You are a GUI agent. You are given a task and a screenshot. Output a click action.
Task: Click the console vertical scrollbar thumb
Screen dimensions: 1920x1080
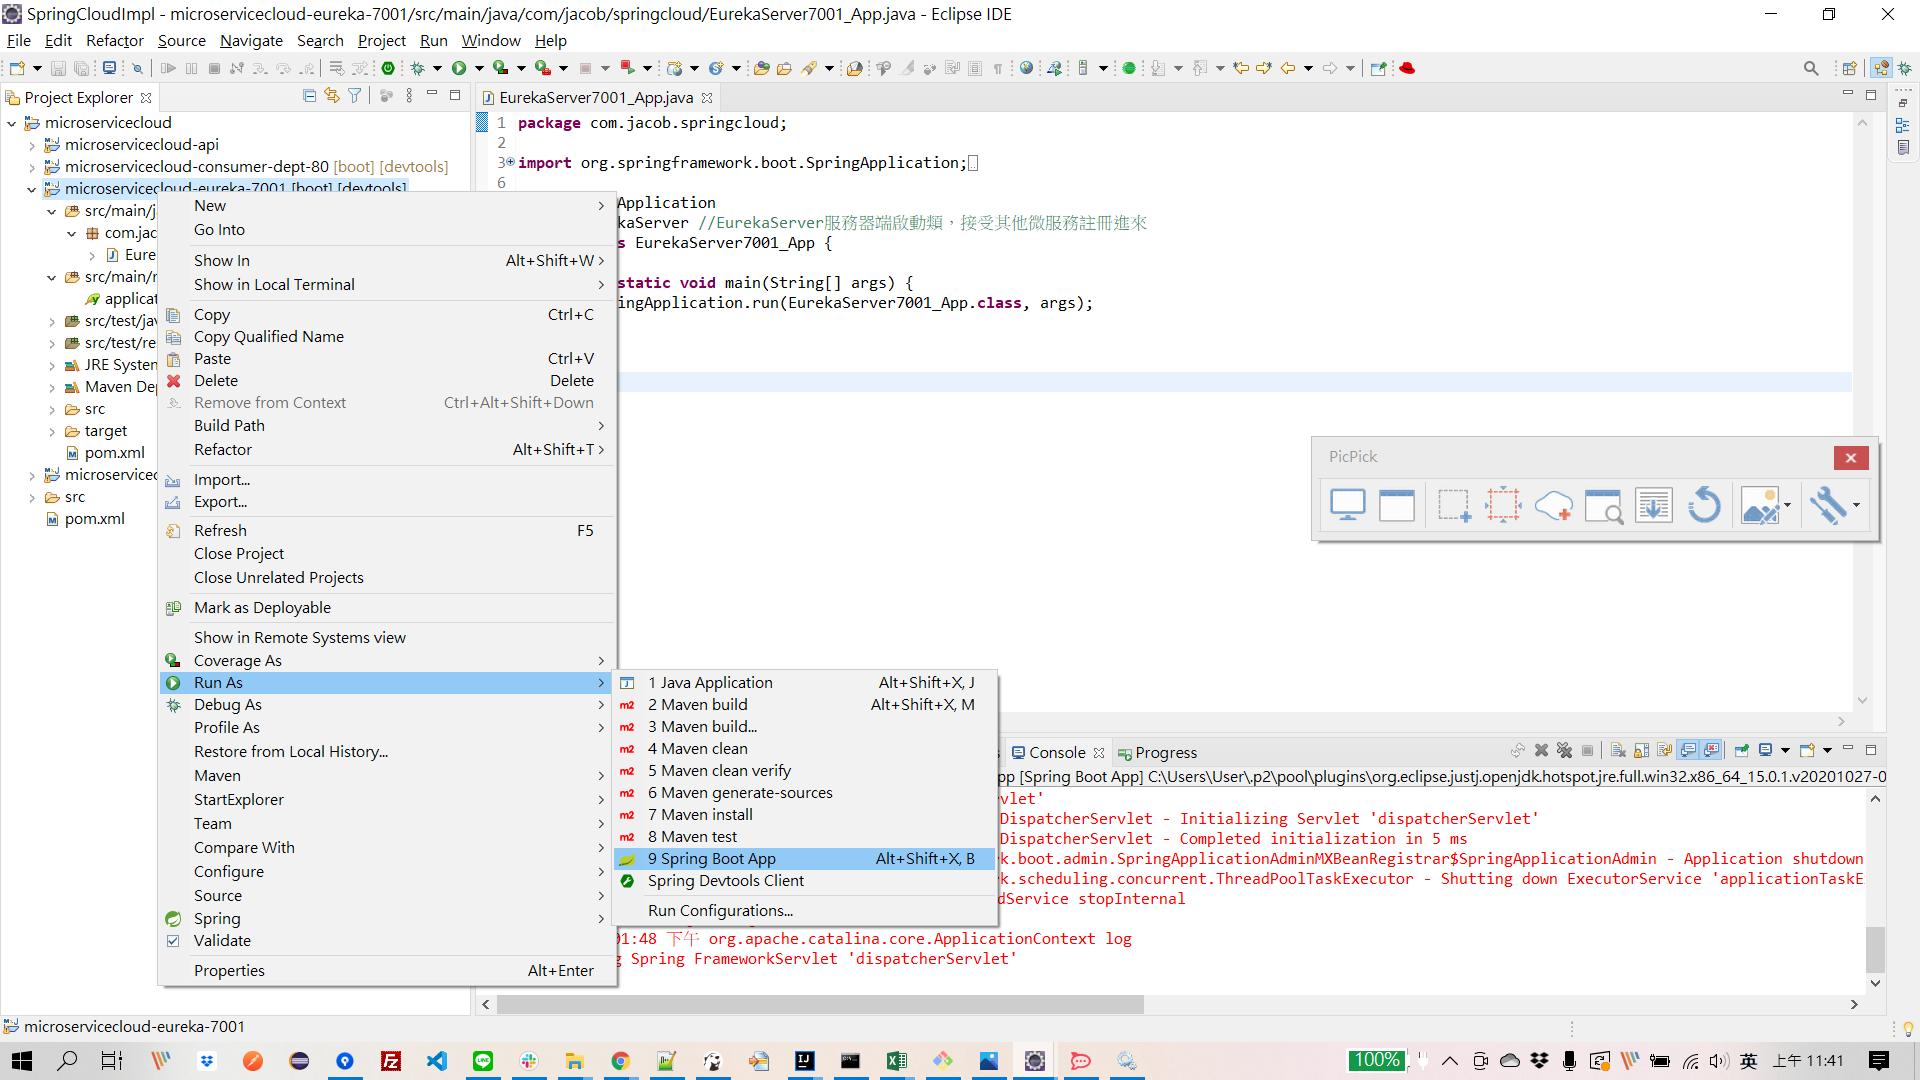pos(1875,949)
